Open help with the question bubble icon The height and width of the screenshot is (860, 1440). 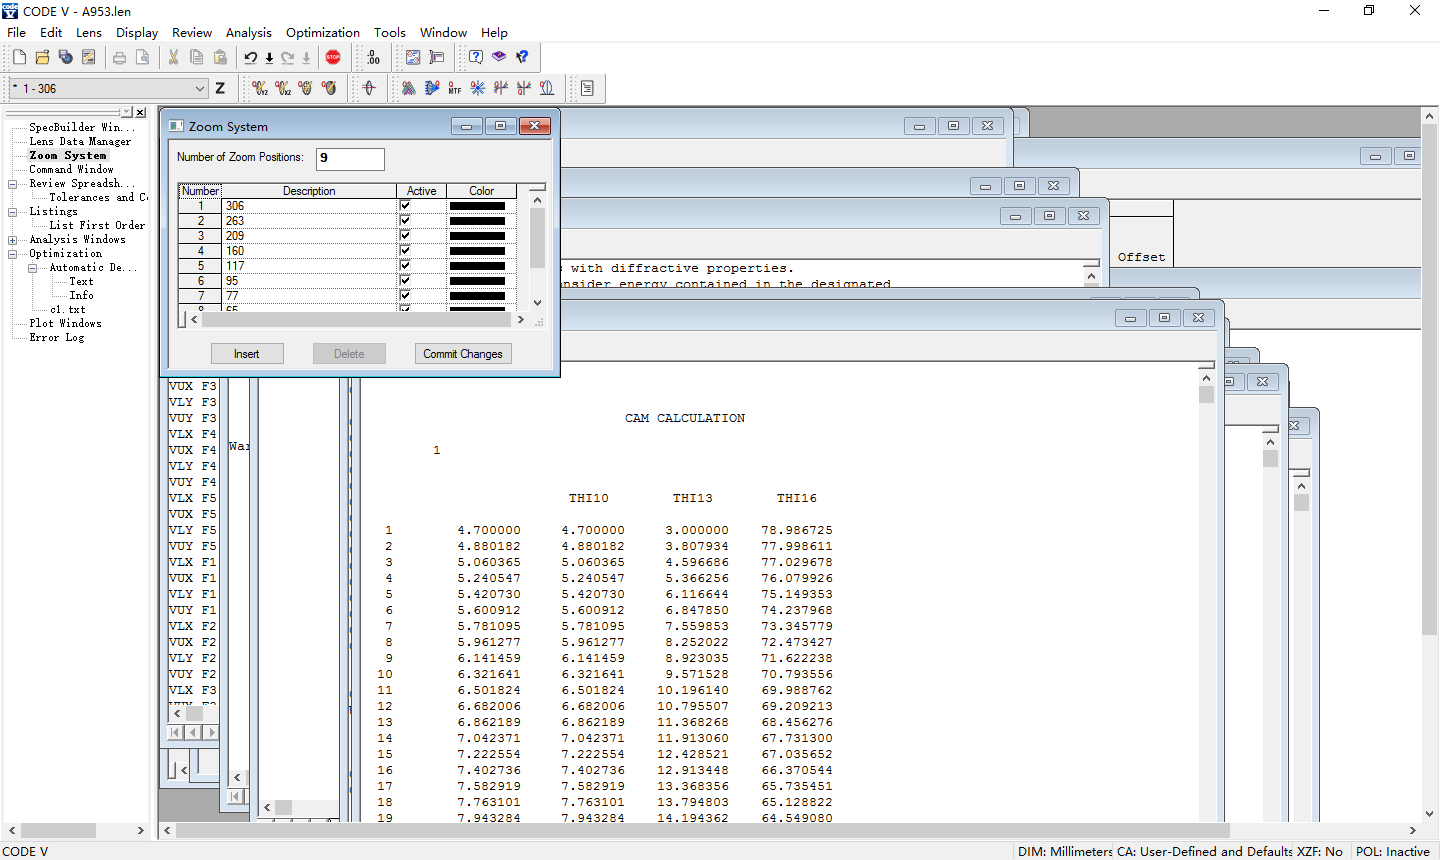point(476,57)
